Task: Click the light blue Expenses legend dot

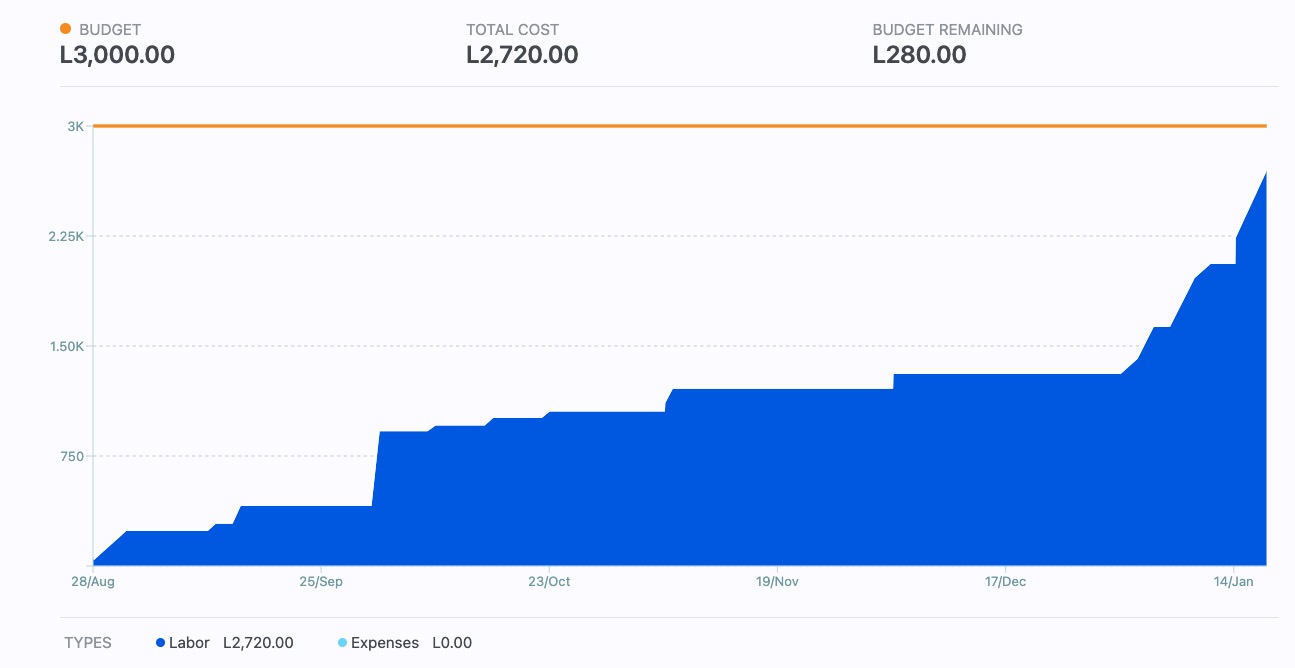Action: (x=342, y=643)
